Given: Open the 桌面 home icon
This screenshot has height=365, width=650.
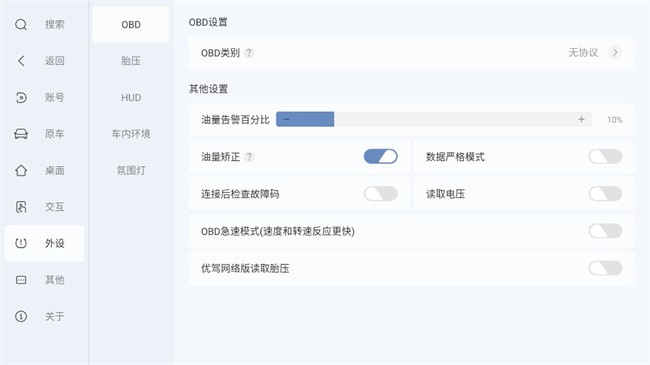Looking at the screenshot, I should click(21, 170).
